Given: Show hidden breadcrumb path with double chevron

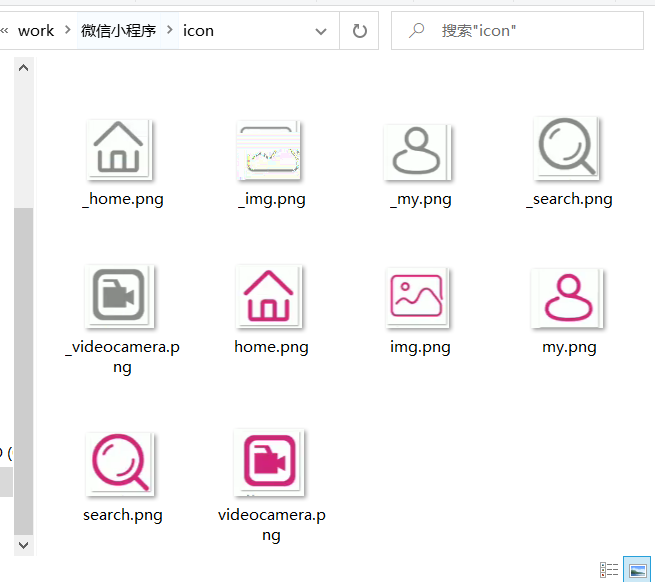Looking at the screenshot, I should pos(5,30).
